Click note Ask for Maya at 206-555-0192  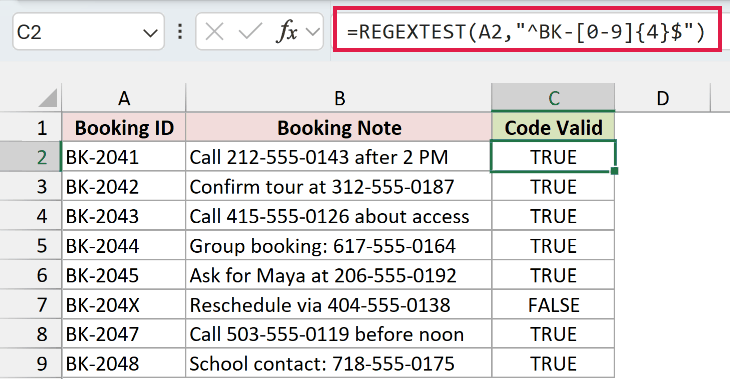[338, 275]
